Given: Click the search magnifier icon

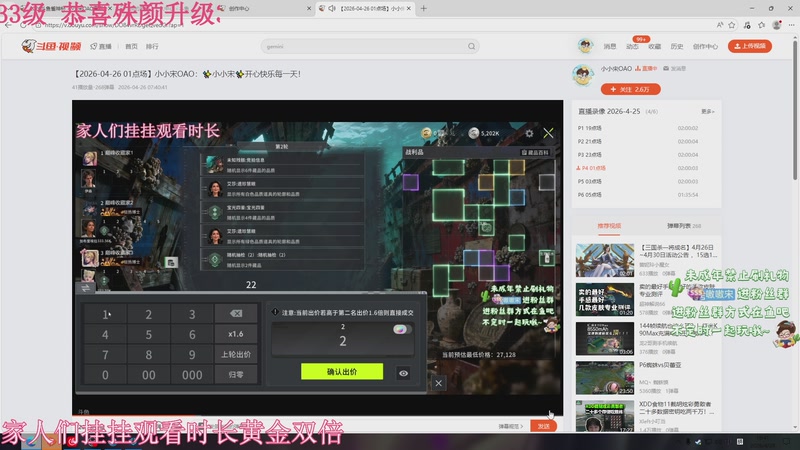Looking at the screenshot, I should (x=471, y=46).
